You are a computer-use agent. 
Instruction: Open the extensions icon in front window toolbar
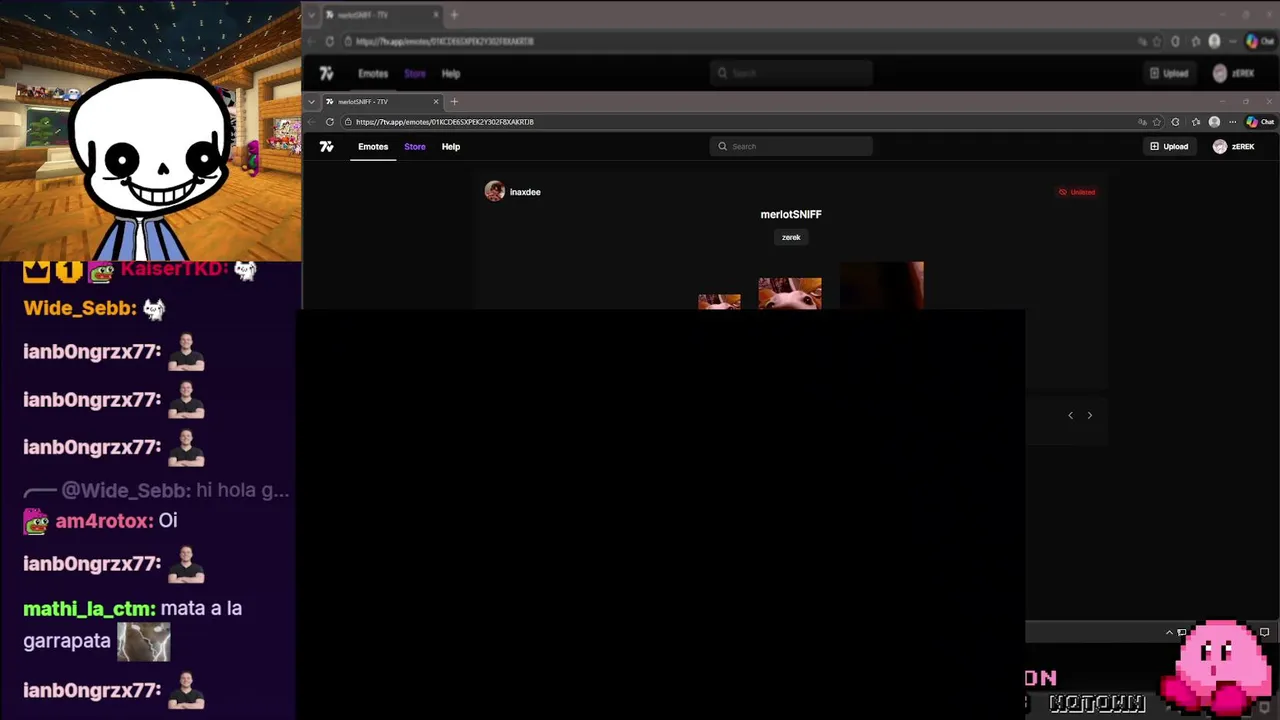(x=1175, y=122)
